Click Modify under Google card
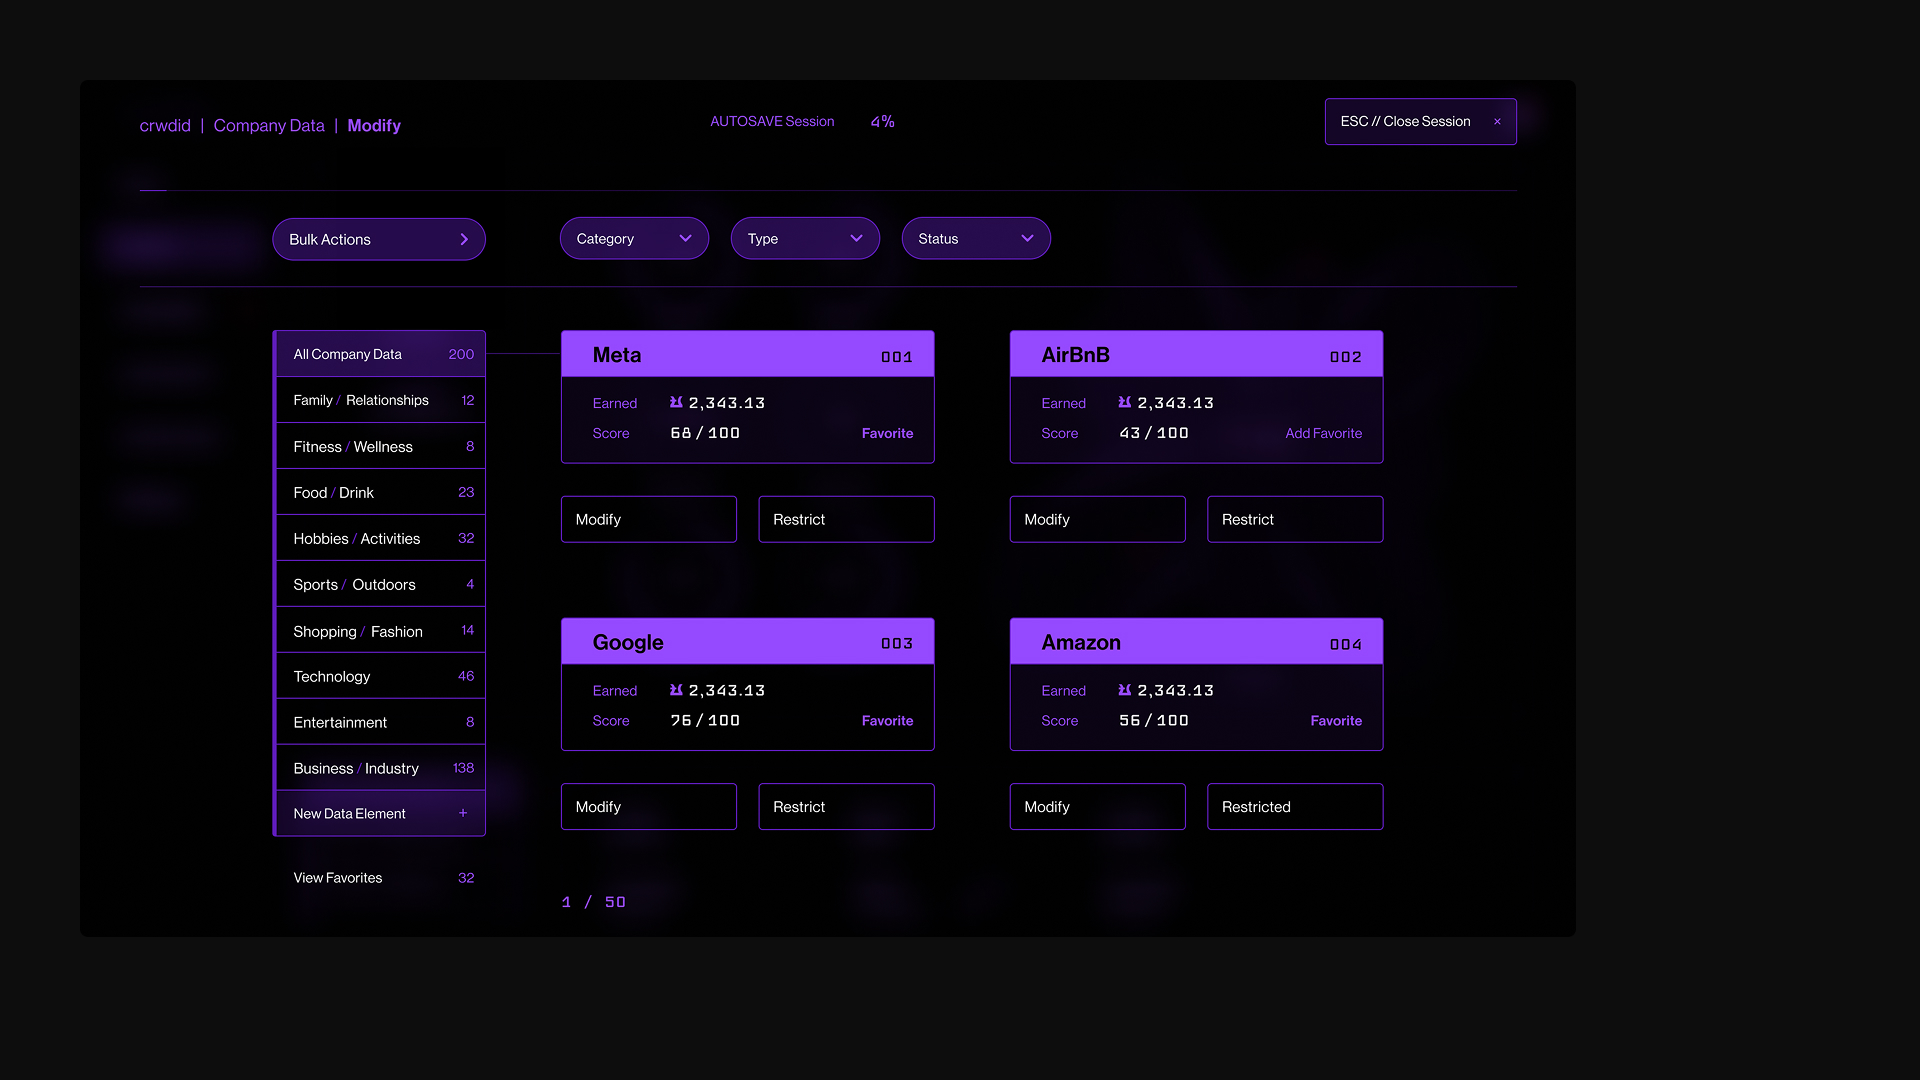 click(x=649, y=806)
